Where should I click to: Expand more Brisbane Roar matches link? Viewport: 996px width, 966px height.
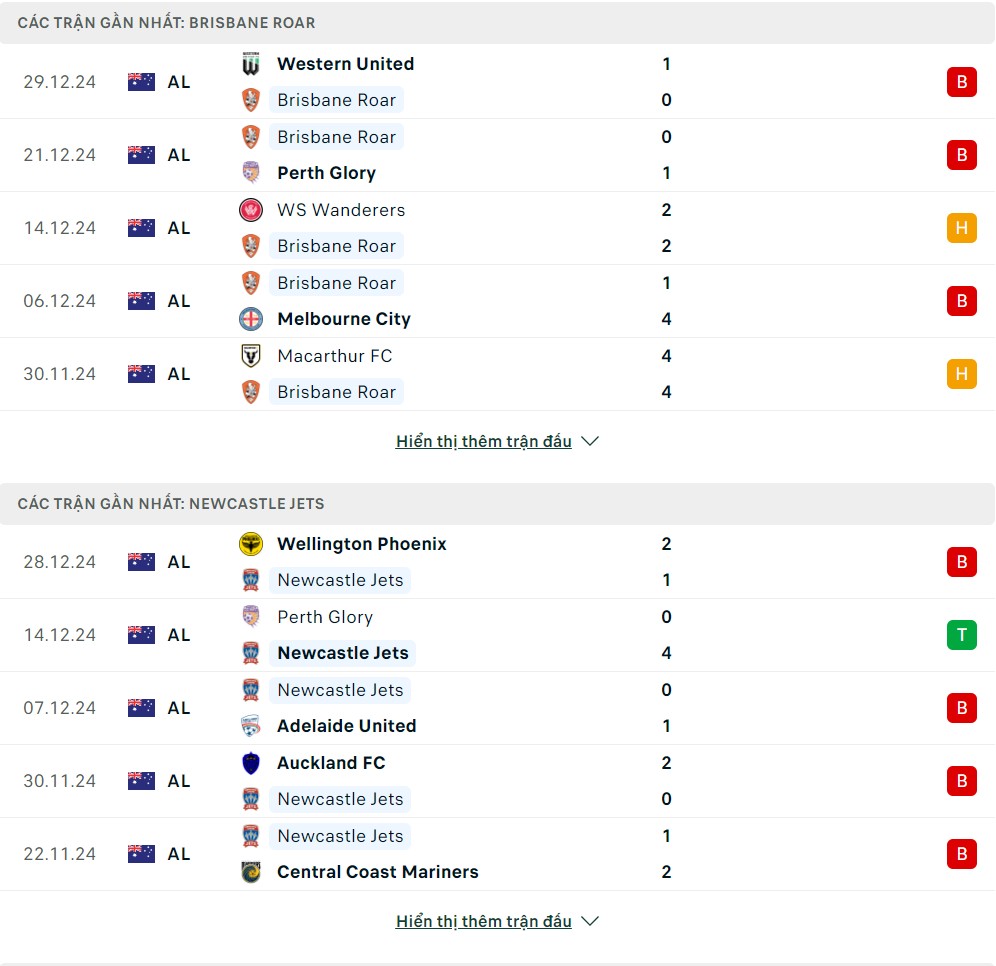pos(483,441)
